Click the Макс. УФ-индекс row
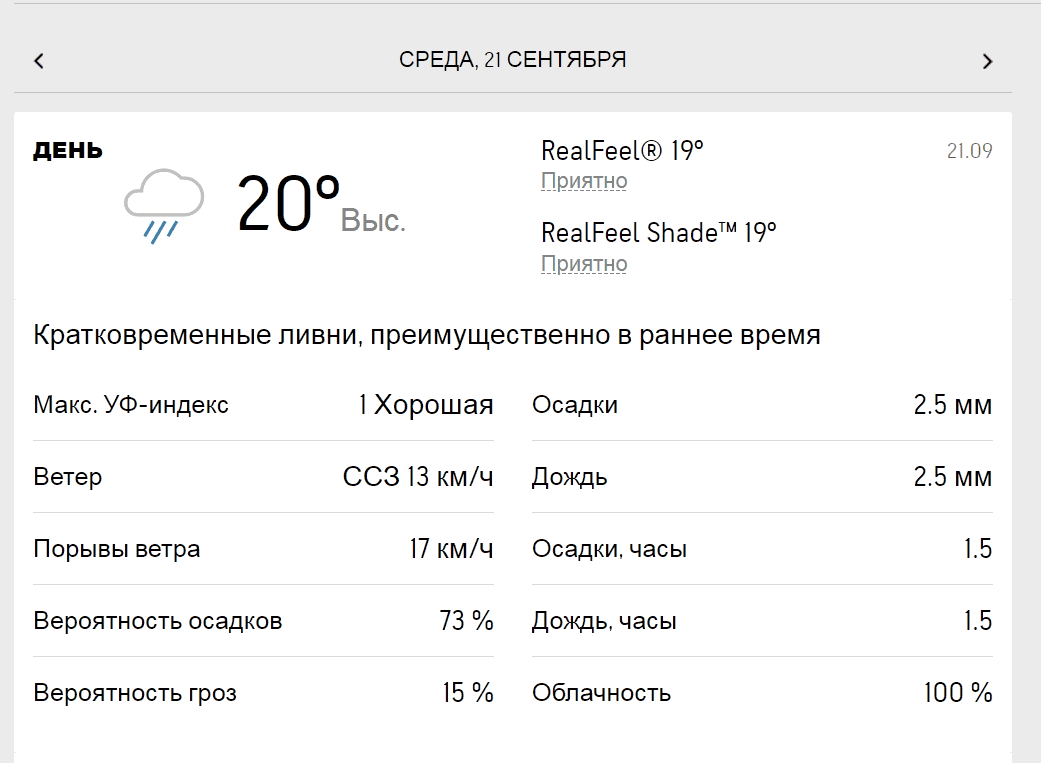The width and height of the screenshot is (1041, 763). (263, 405)
